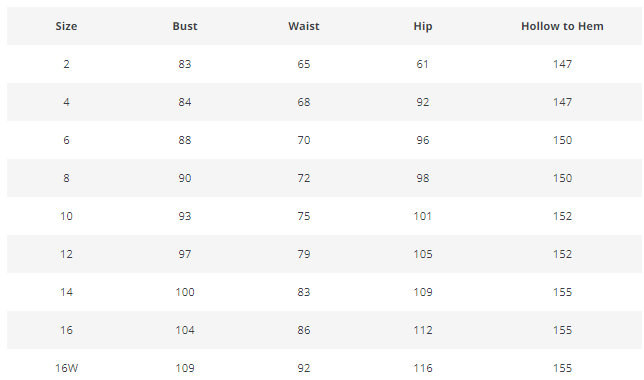Click the Waist column header
This screenshot has width=644, height=380.
(304, 26)
